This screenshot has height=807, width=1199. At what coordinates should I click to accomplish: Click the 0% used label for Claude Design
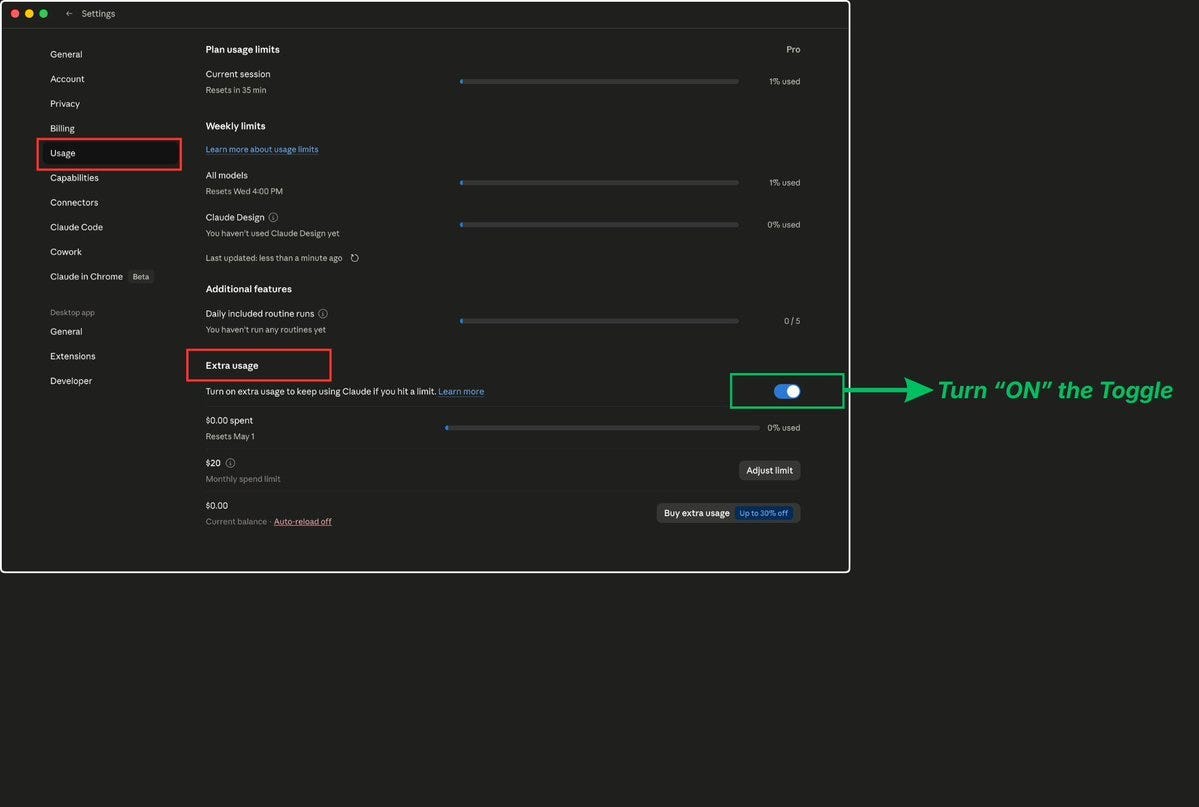(784, 225)
